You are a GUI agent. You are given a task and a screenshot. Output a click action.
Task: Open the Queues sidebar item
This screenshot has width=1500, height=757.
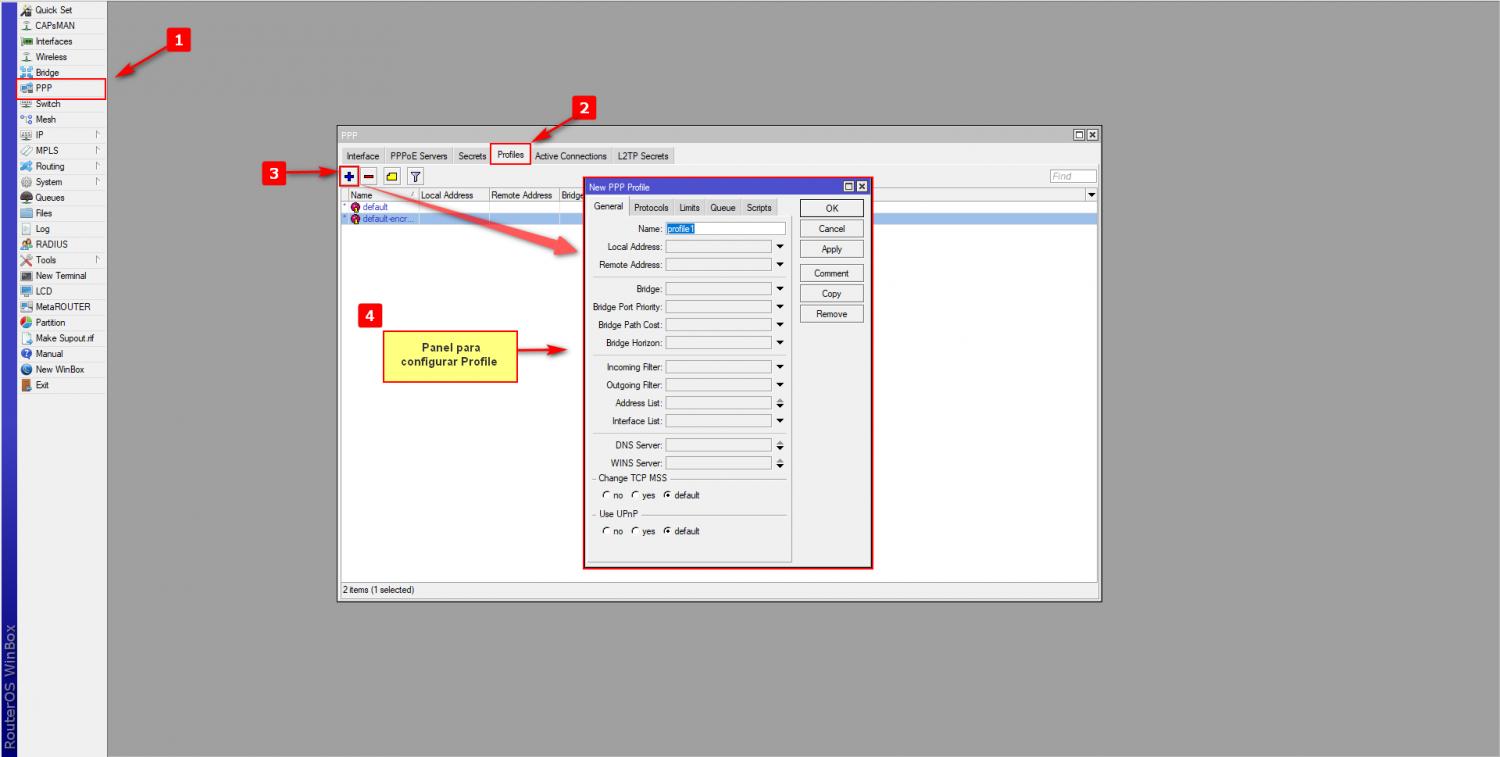(x=50, y=198)
